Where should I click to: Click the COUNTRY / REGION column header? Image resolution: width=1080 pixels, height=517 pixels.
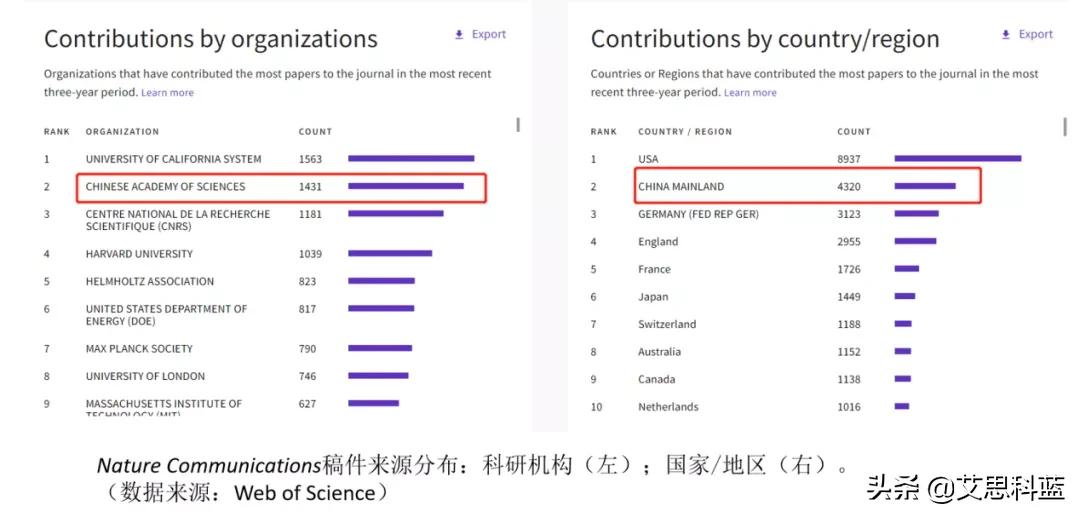tap(685, 131)
